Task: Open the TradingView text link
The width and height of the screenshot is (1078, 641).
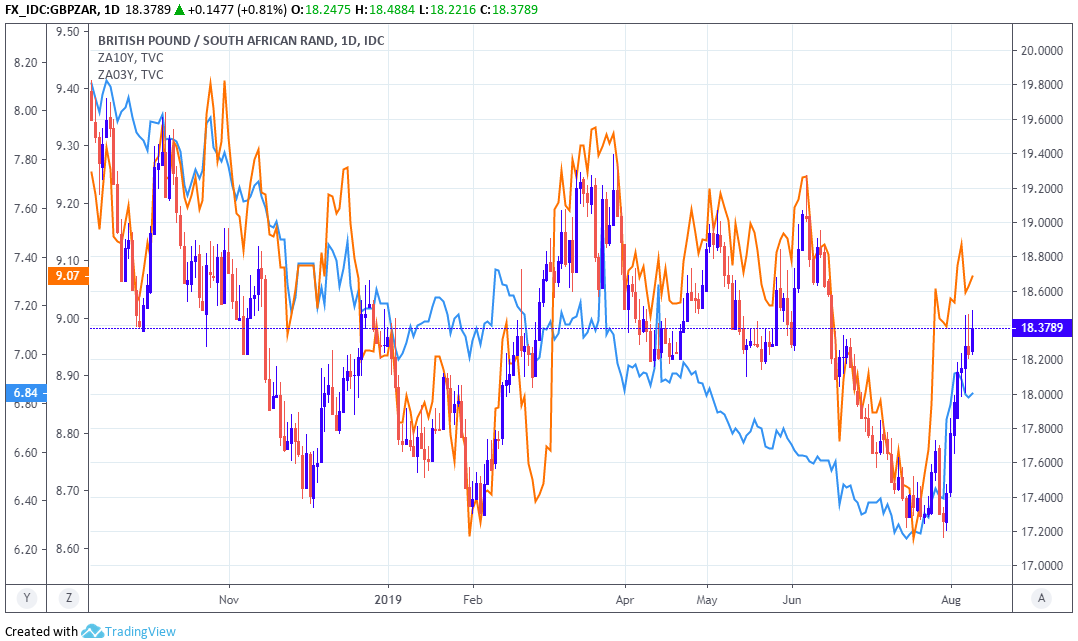Action: pyautogui.click(x=141, y=631)
